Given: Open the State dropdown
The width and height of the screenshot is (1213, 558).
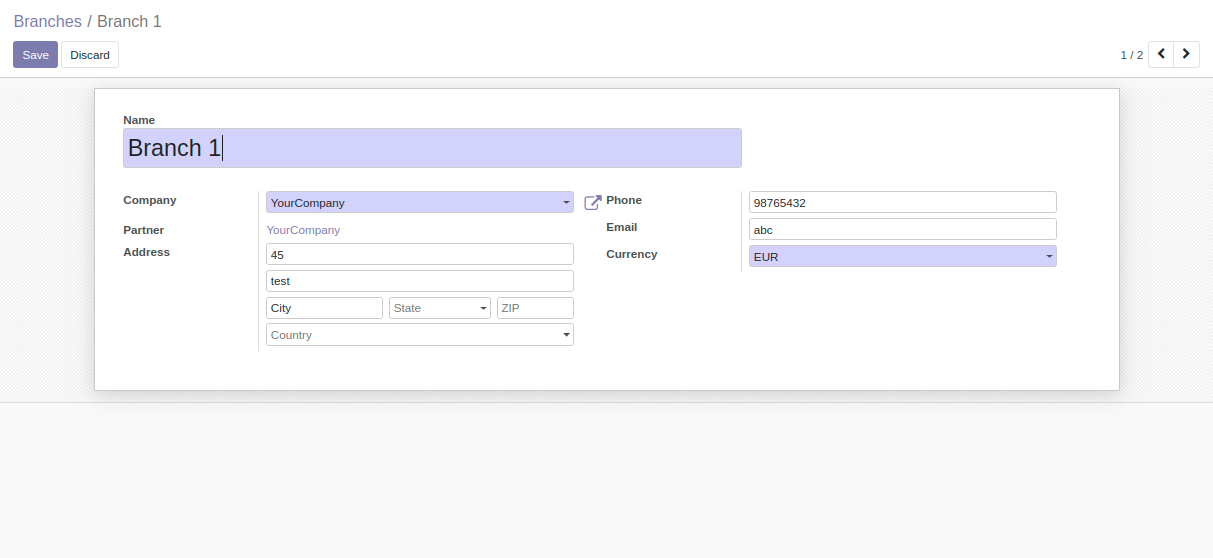Looking at the screenshot, I should [439, 308].
